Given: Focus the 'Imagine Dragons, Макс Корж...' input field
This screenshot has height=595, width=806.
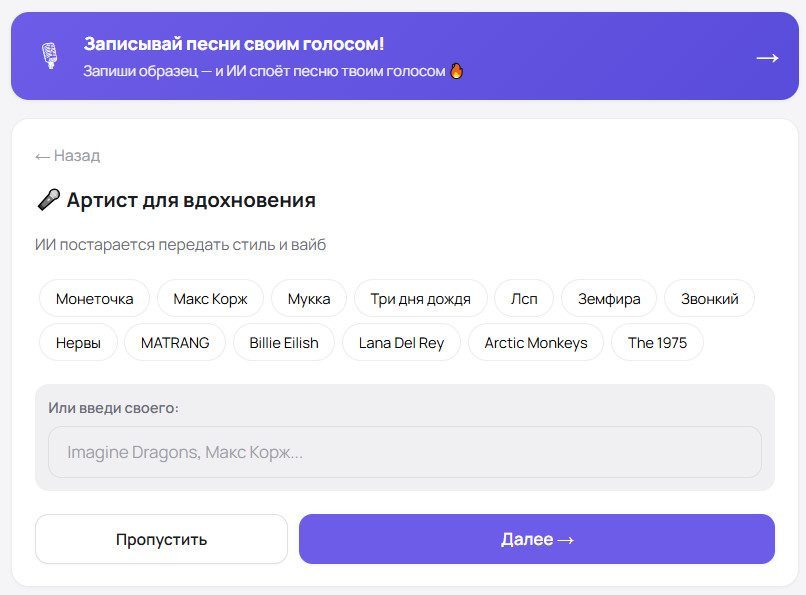Looking at the screenshot, I should (x=405, y=452).
